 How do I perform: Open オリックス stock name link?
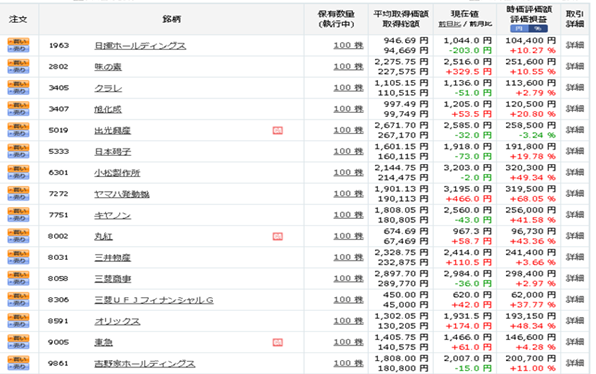(117, 322)
